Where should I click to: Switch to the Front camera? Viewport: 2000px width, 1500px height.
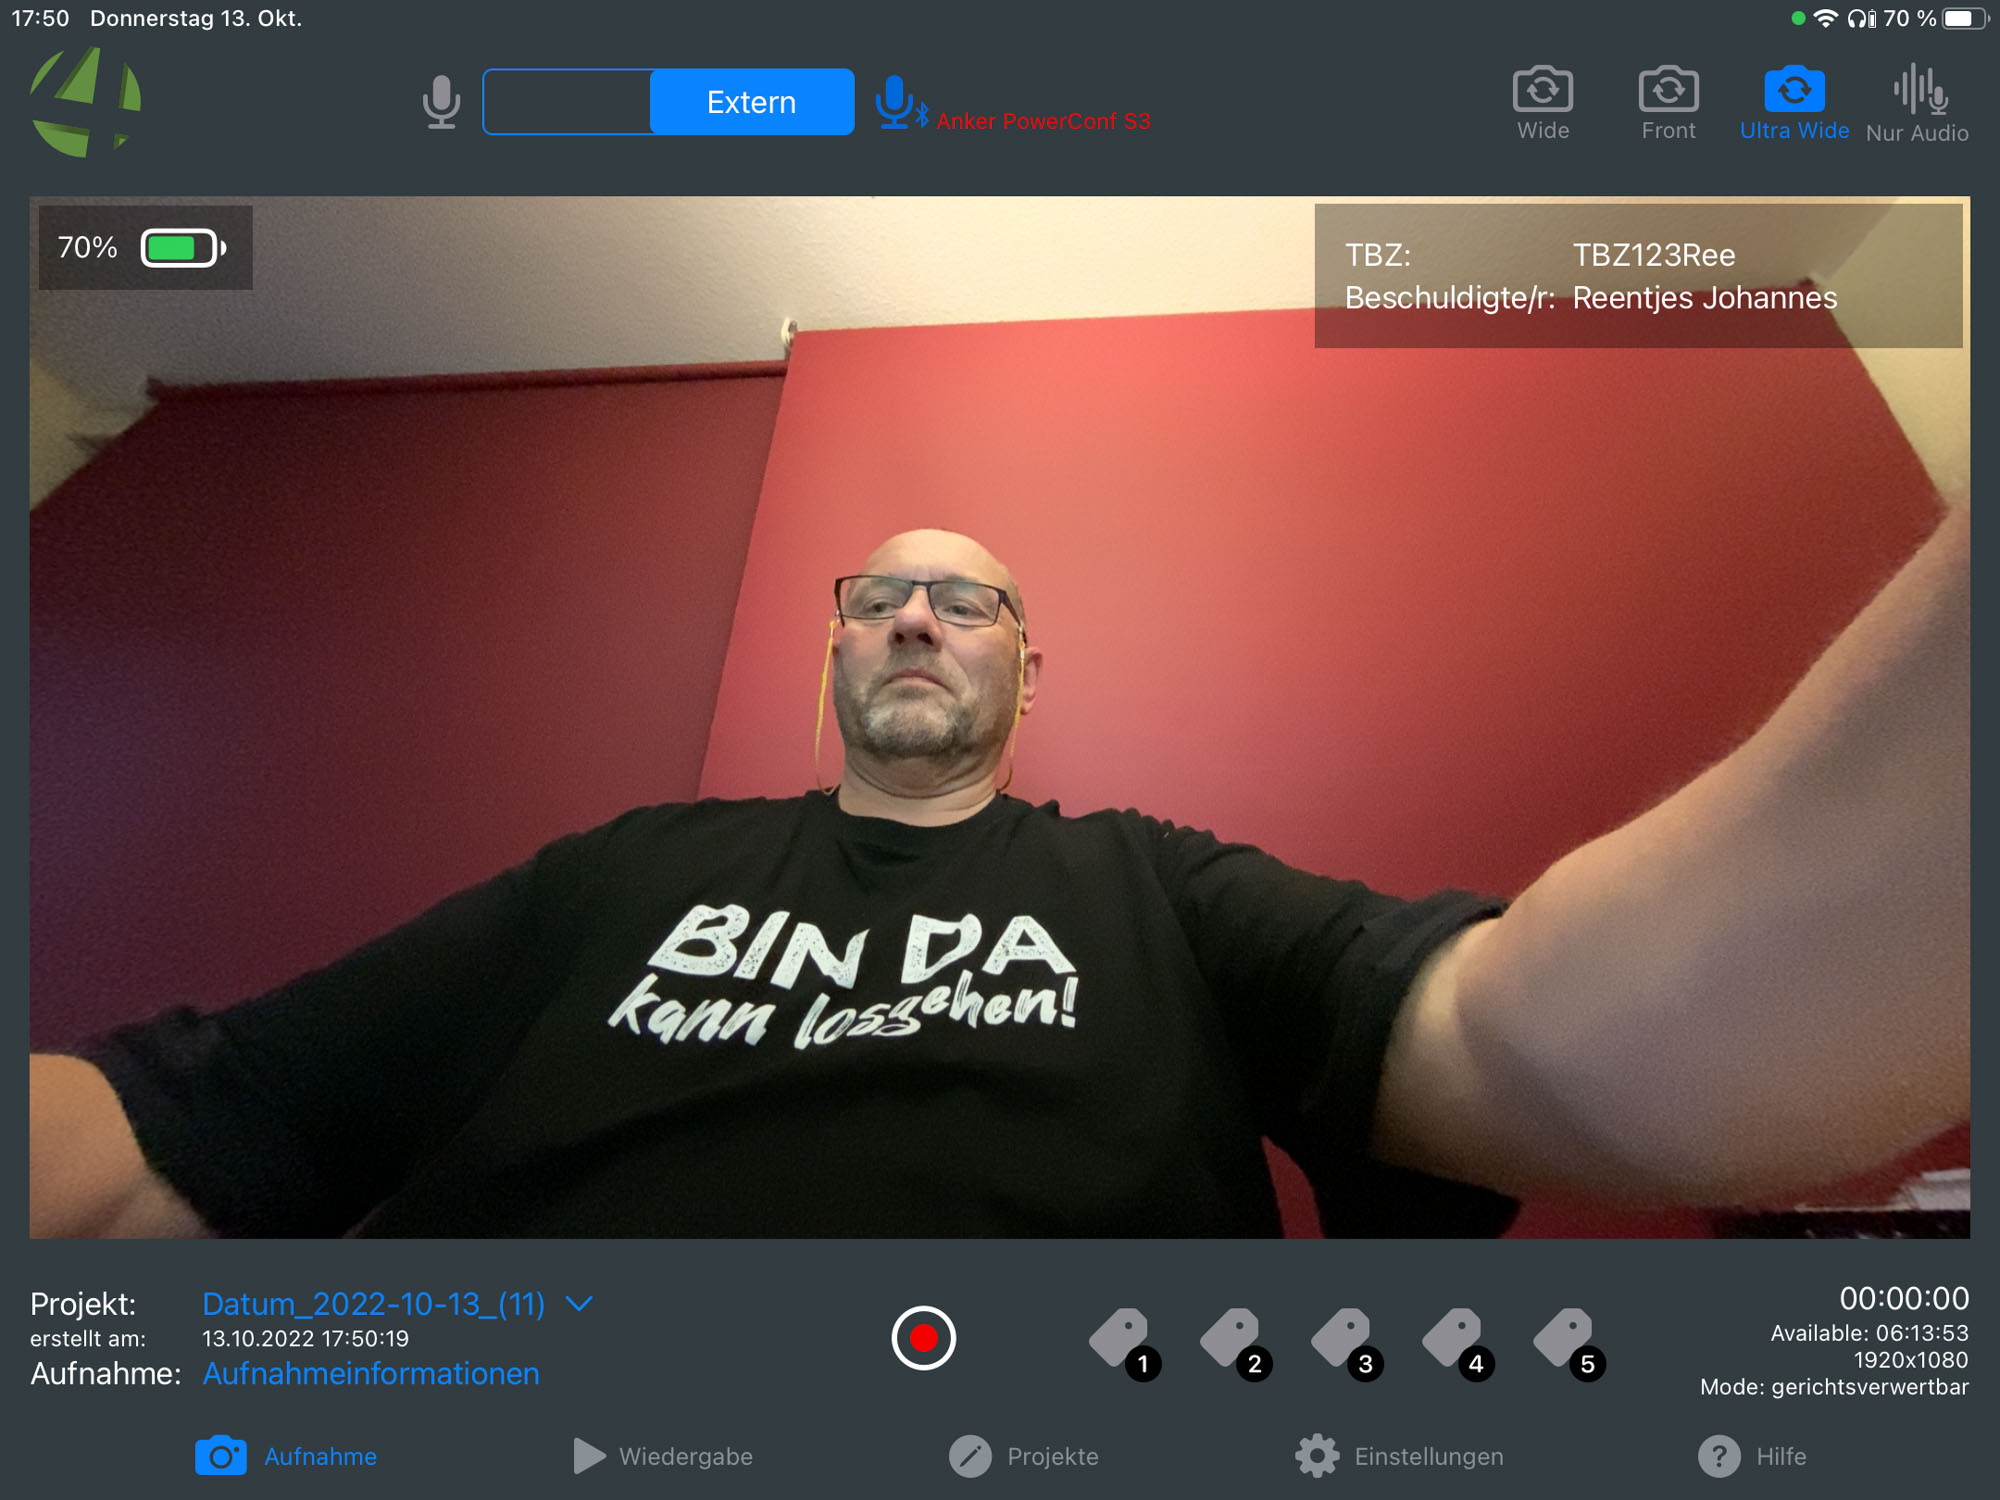[1668, 103]
